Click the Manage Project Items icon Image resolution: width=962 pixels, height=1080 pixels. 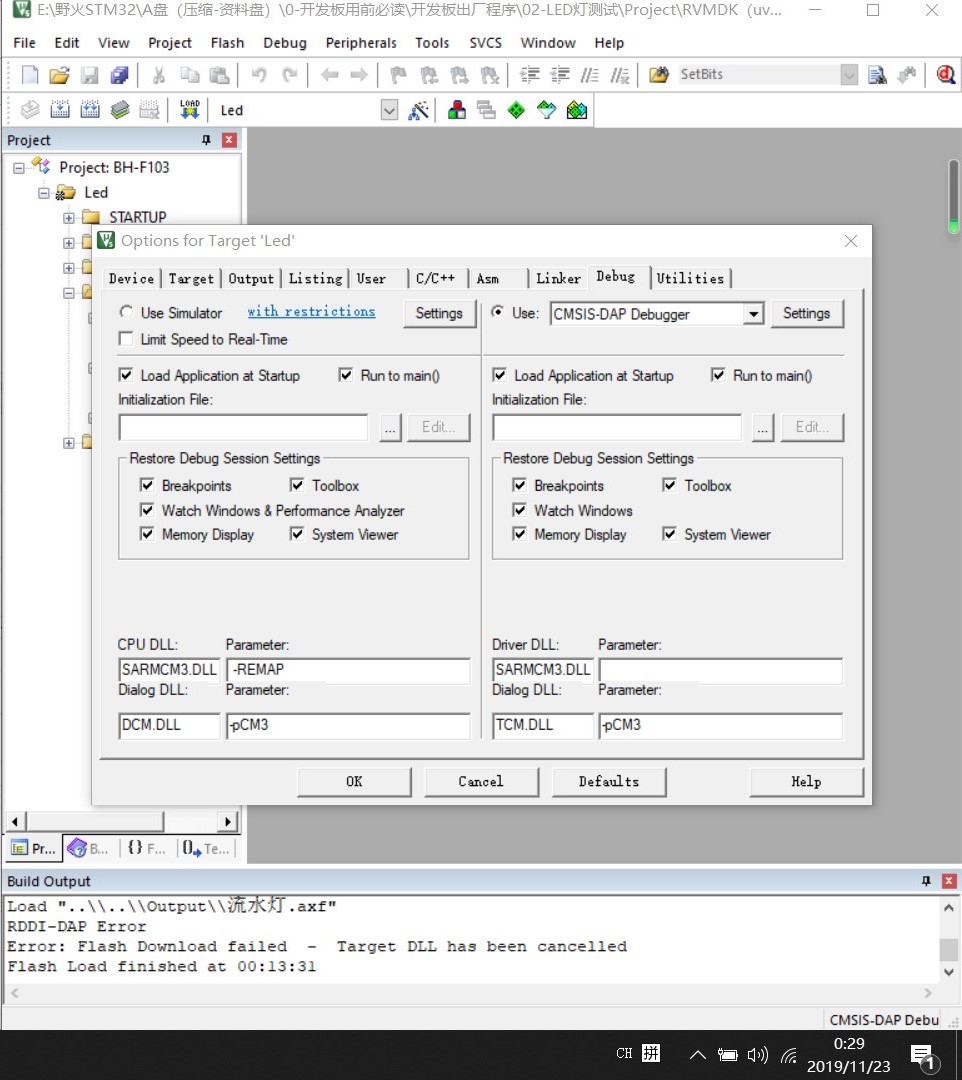pos(457,110)
